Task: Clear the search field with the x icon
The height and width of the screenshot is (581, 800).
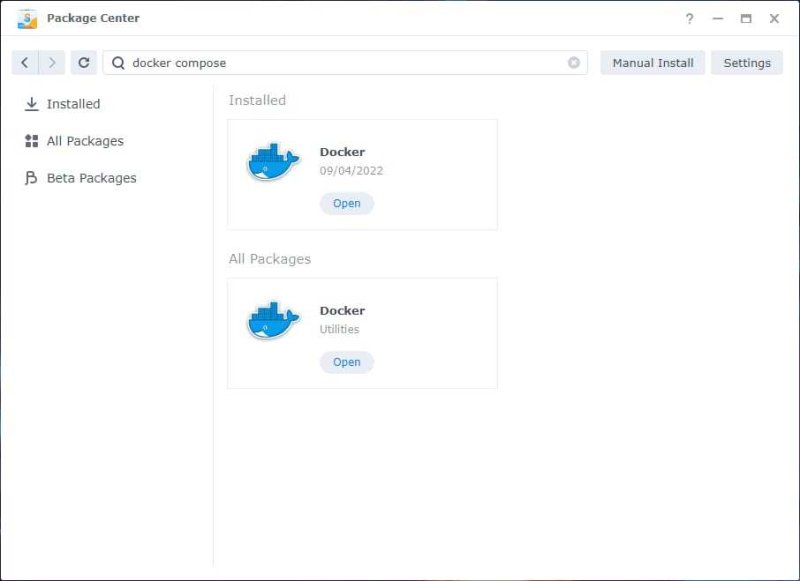Action: (x=574, y=62)
